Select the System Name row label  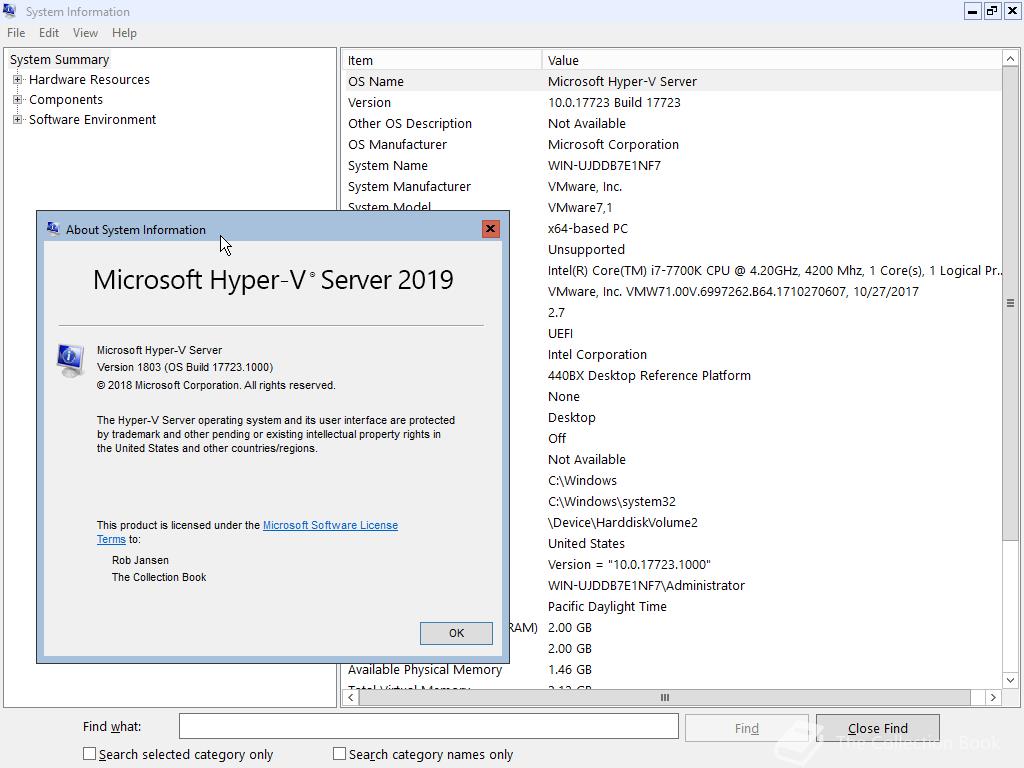pos(388,165)
